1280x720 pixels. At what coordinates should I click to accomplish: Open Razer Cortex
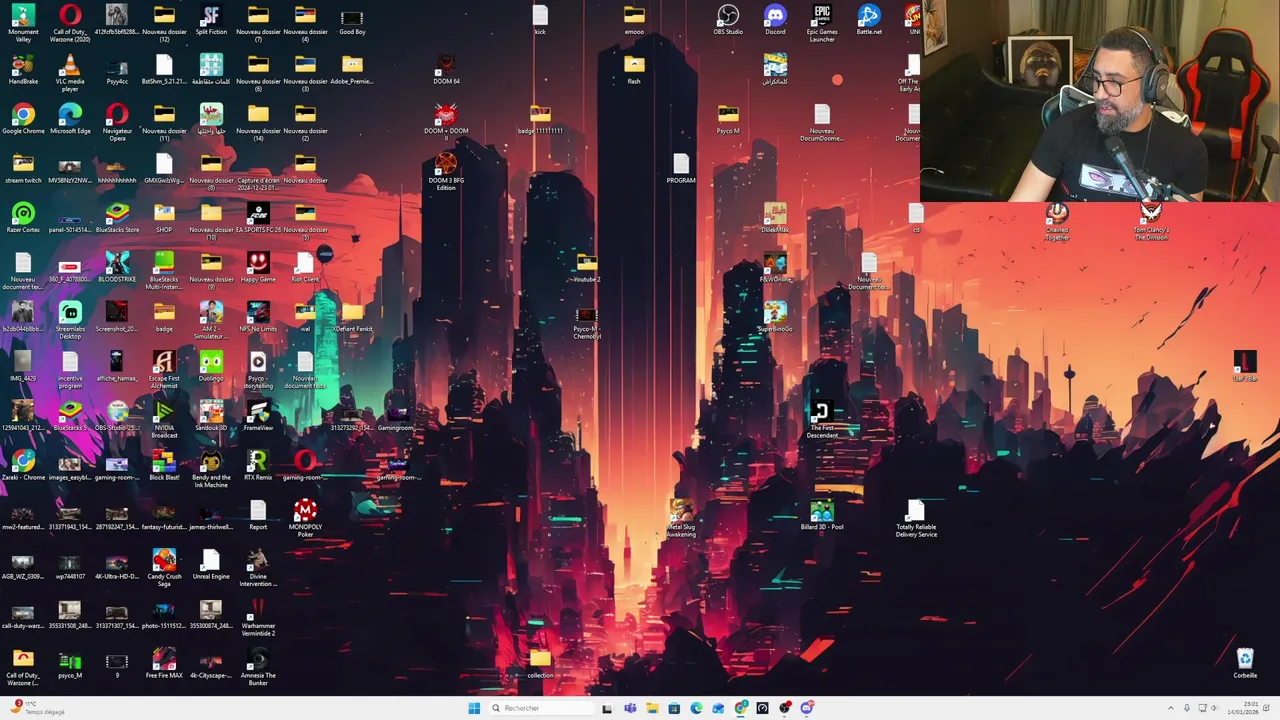23,218
